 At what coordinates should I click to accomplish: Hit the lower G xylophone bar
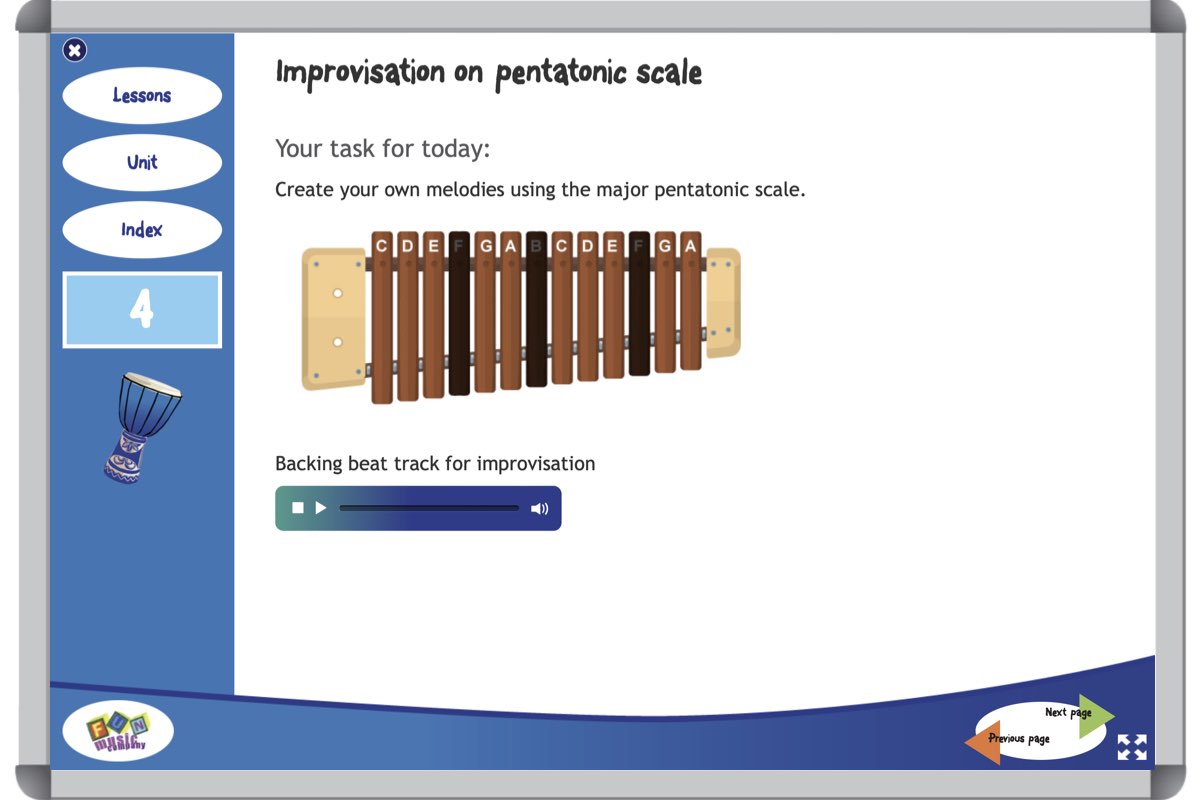[485, 320]
